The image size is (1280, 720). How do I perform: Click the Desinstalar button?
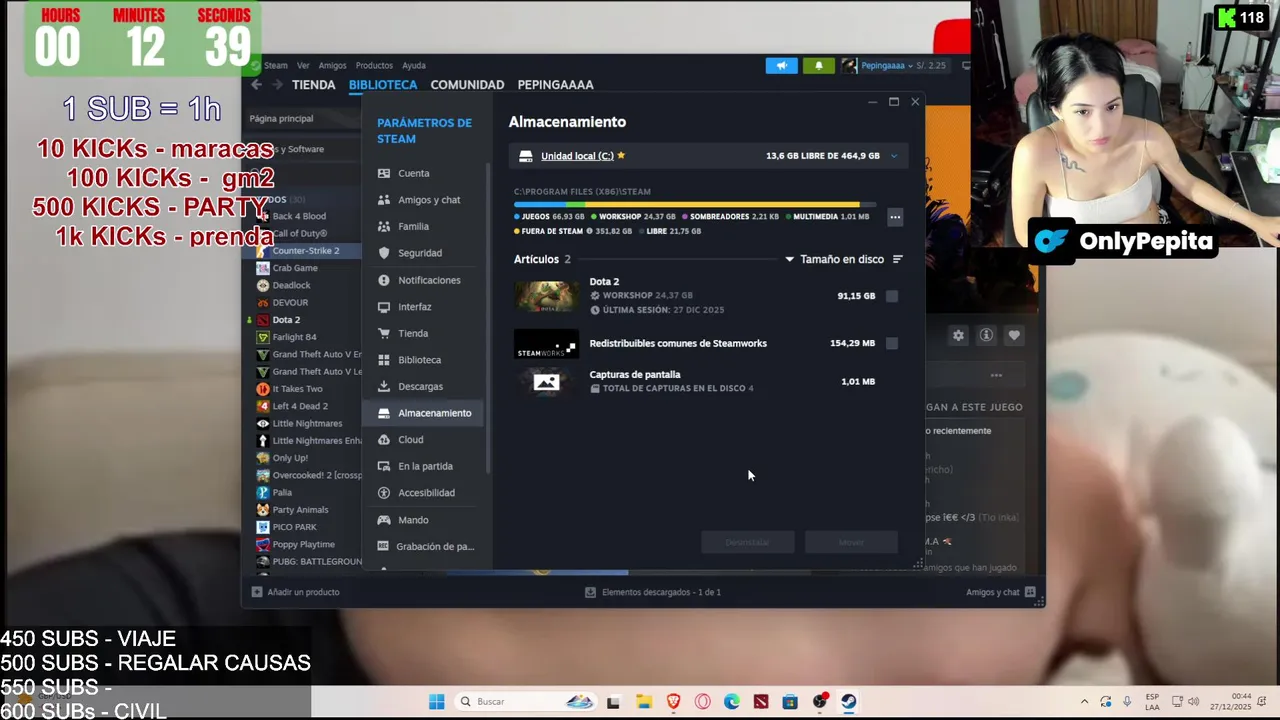(x=747, y=542)
